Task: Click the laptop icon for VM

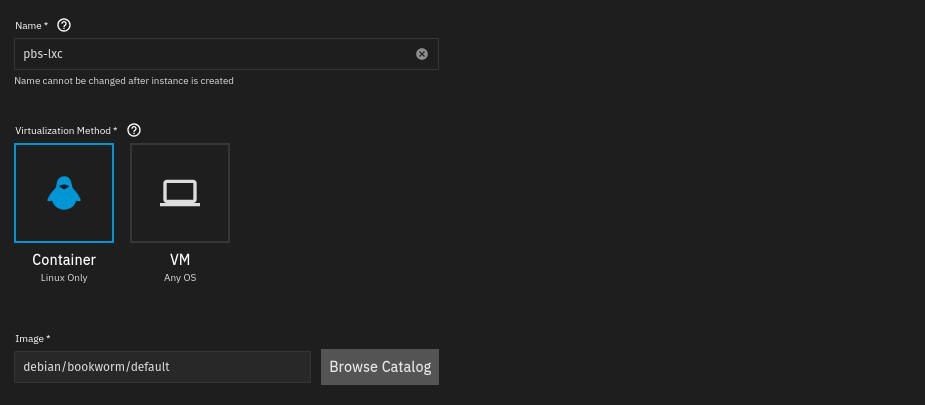Action: 180,193
